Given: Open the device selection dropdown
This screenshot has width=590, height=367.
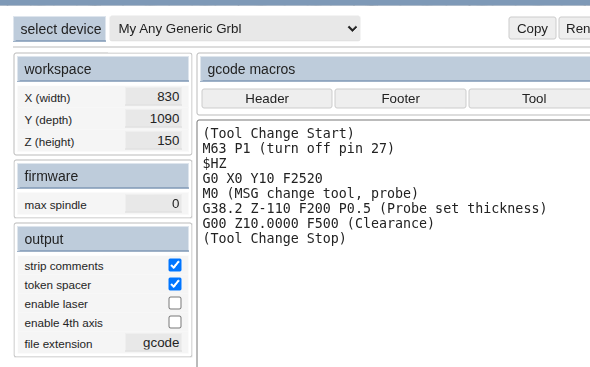Looking at the screenshot, I should (x=235, y=29).
